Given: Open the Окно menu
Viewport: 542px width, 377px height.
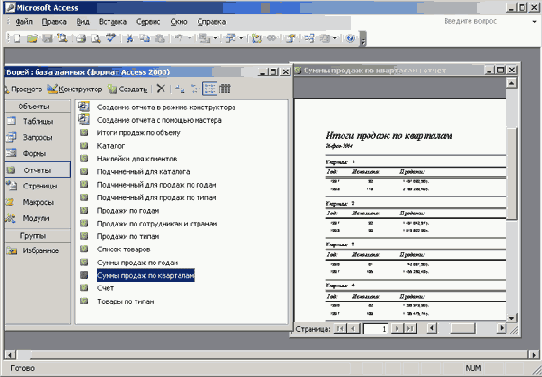Looking at the screenshot, I should point(179,22).
